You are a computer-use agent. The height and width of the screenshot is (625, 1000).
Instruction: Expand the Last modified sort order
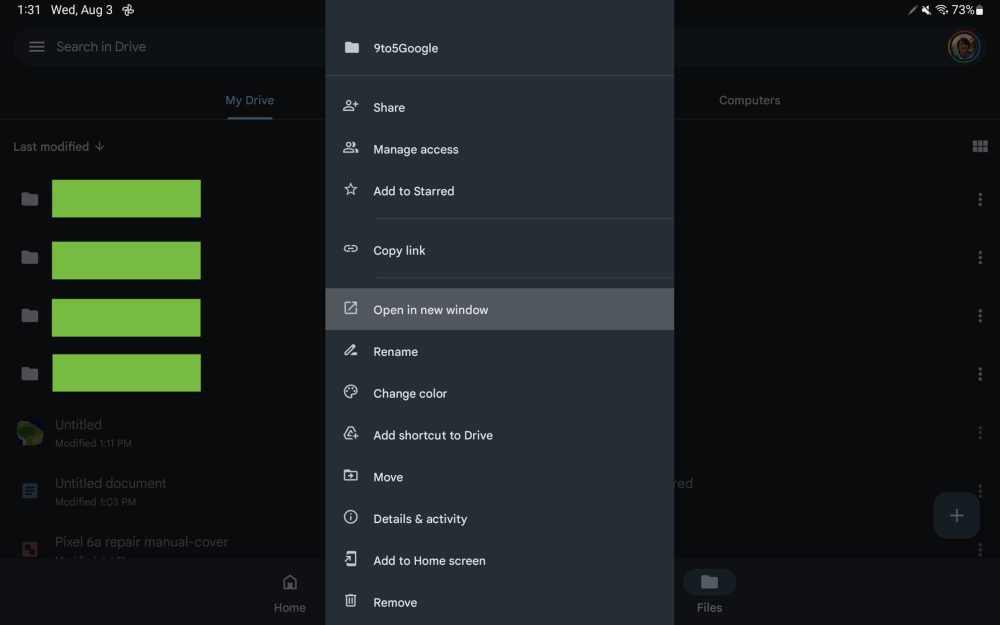(x=59, y=147)
